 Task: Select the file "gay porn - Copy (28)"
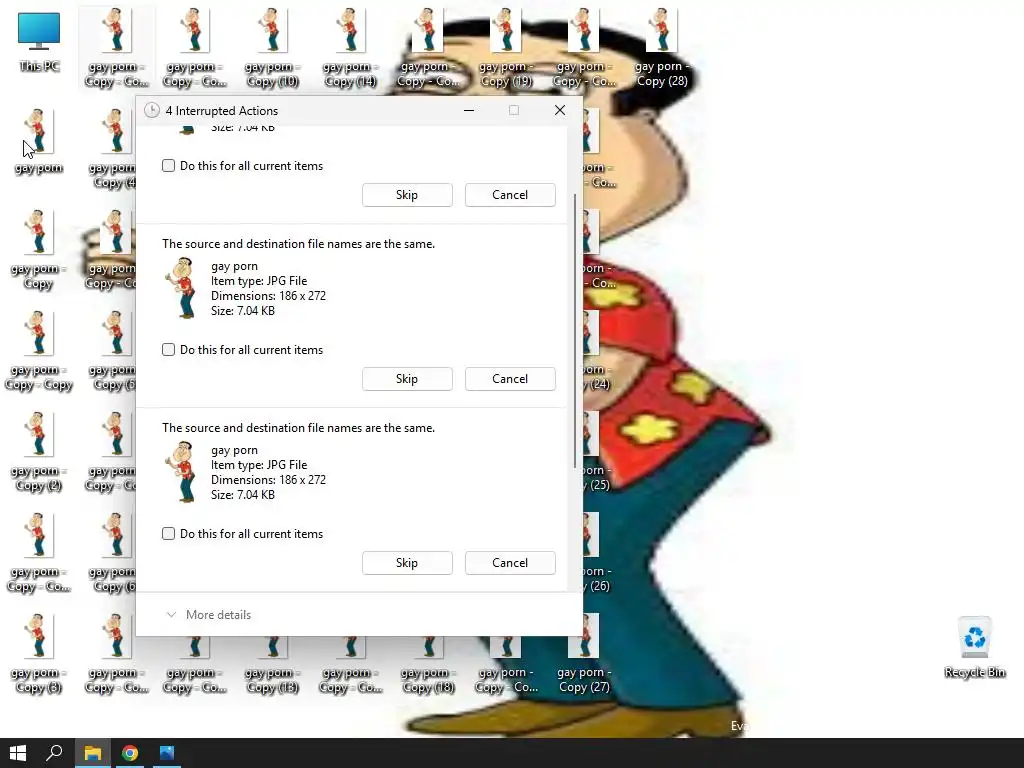click(662, 48)
